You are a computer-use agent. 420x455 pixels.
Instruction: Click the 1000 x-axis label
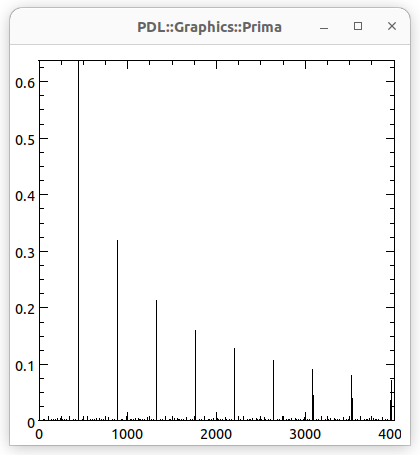(x=127, y=434)
